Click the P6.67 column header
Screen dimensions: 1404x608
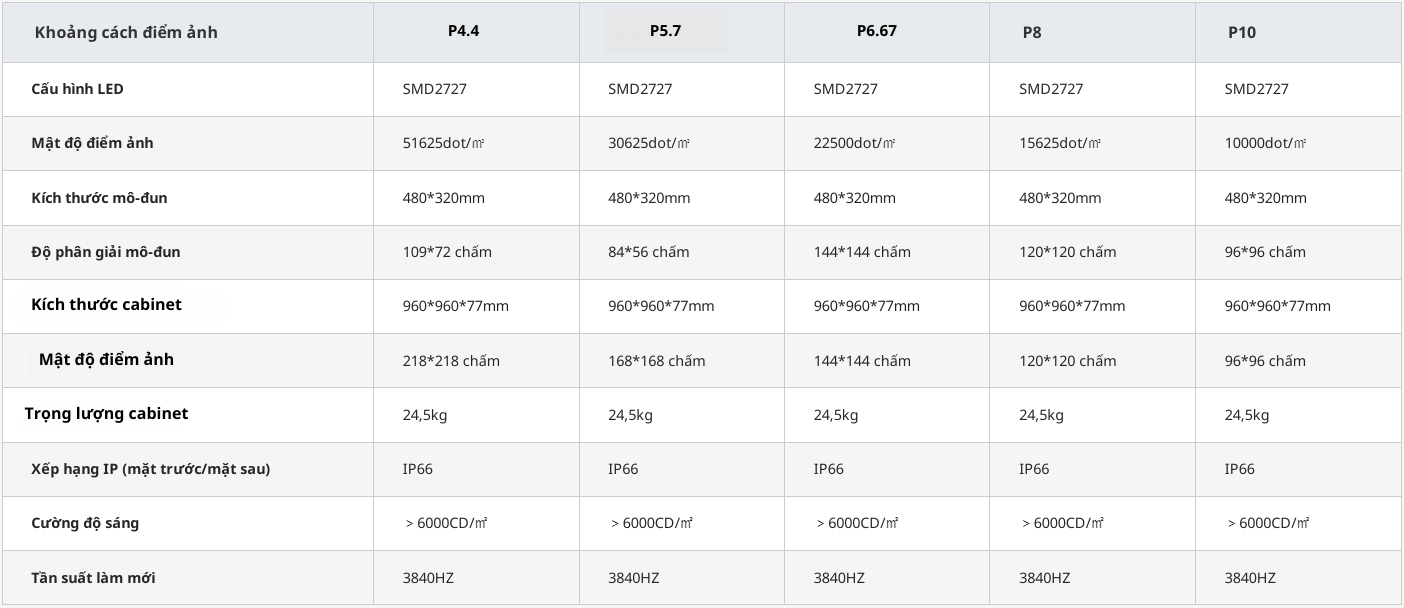[x=876, y=31]
